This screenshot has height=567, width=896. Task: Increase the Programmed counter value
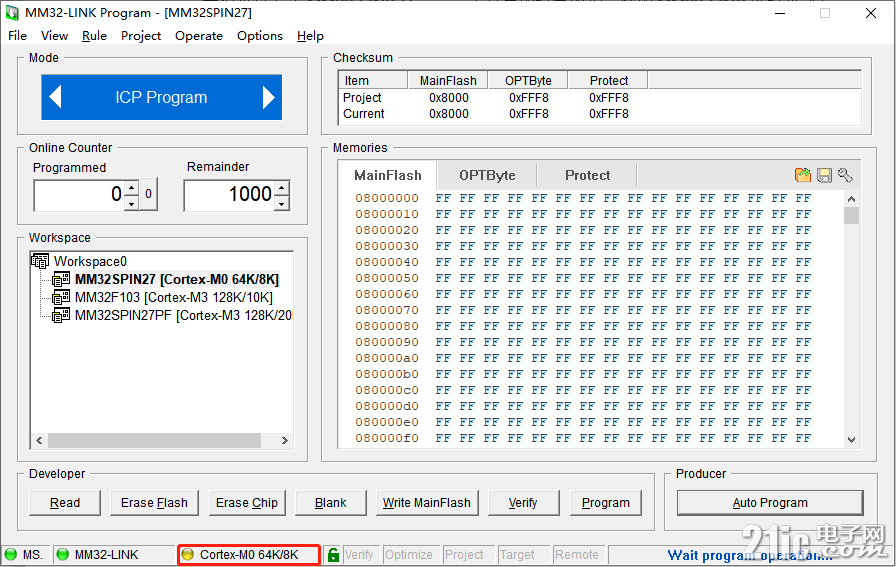(132, 188)
